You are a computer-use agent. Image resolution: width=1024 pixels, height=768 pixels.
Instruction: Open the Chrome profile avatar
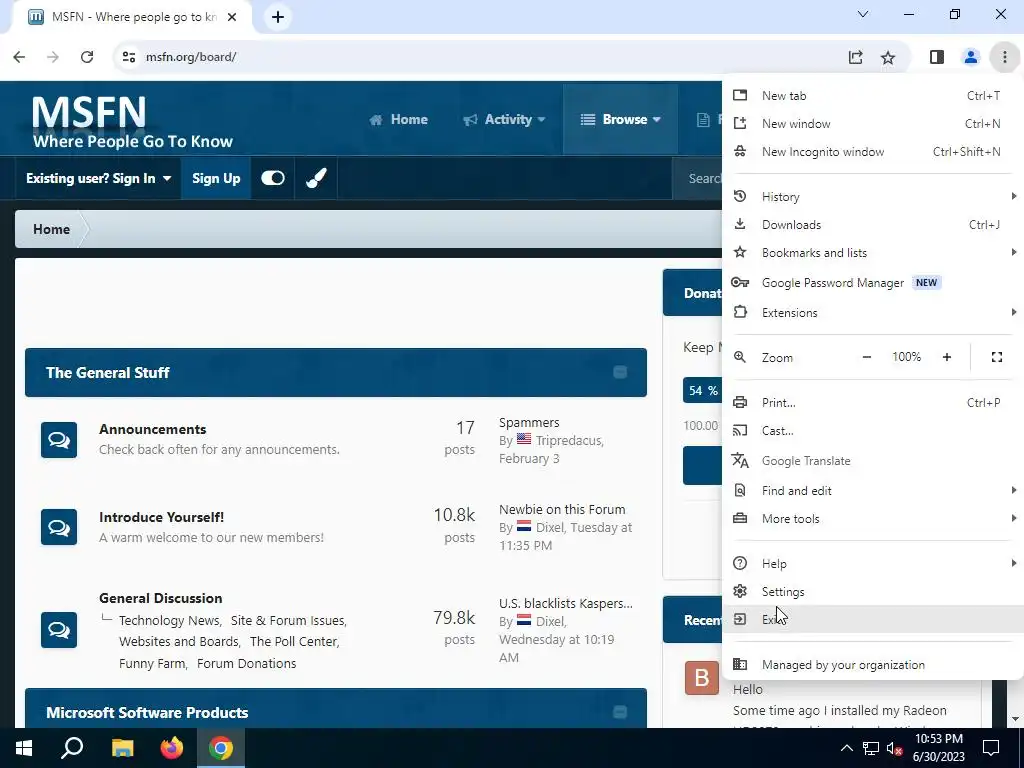coord(971,57)
